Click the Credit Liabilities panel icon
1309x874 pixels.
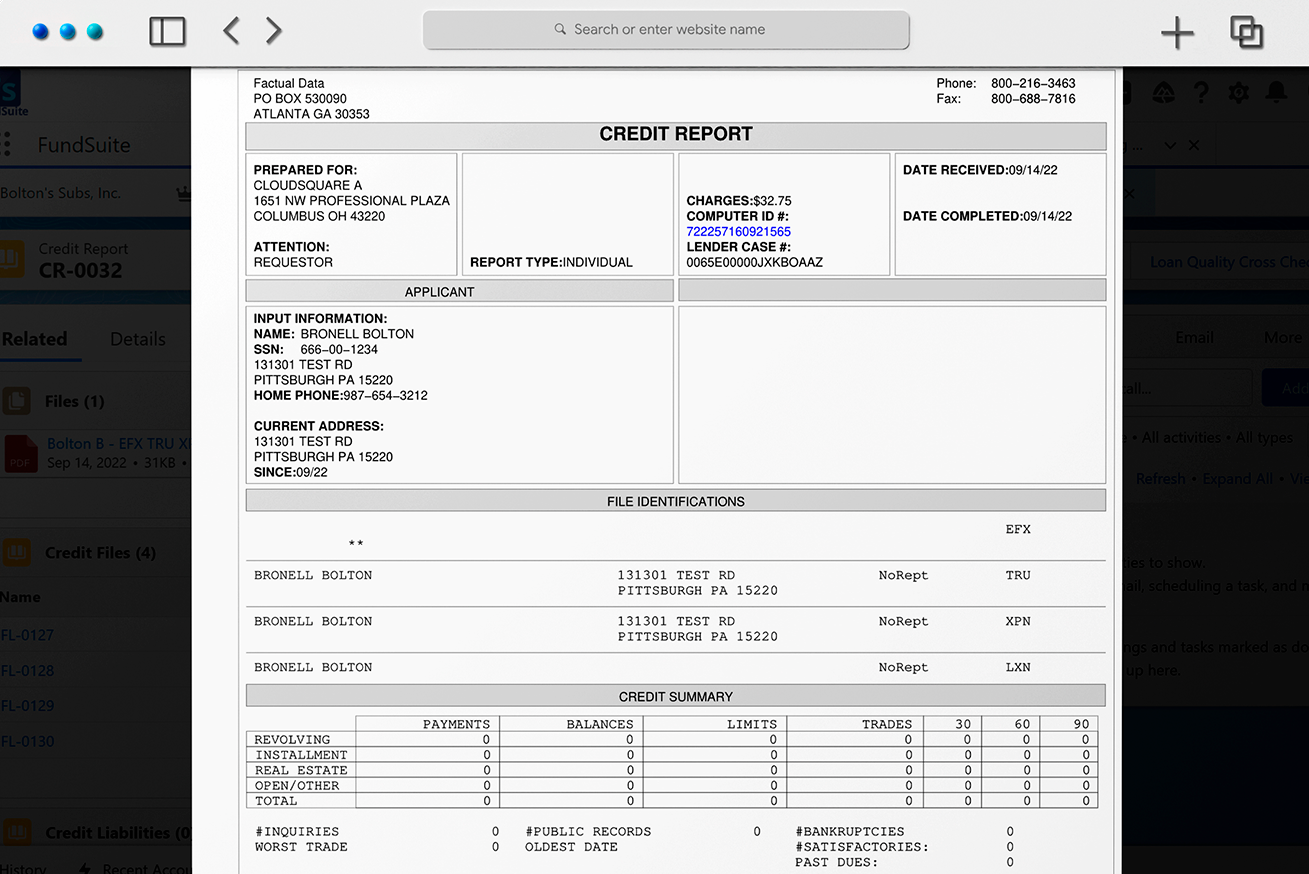pos(16,832)
